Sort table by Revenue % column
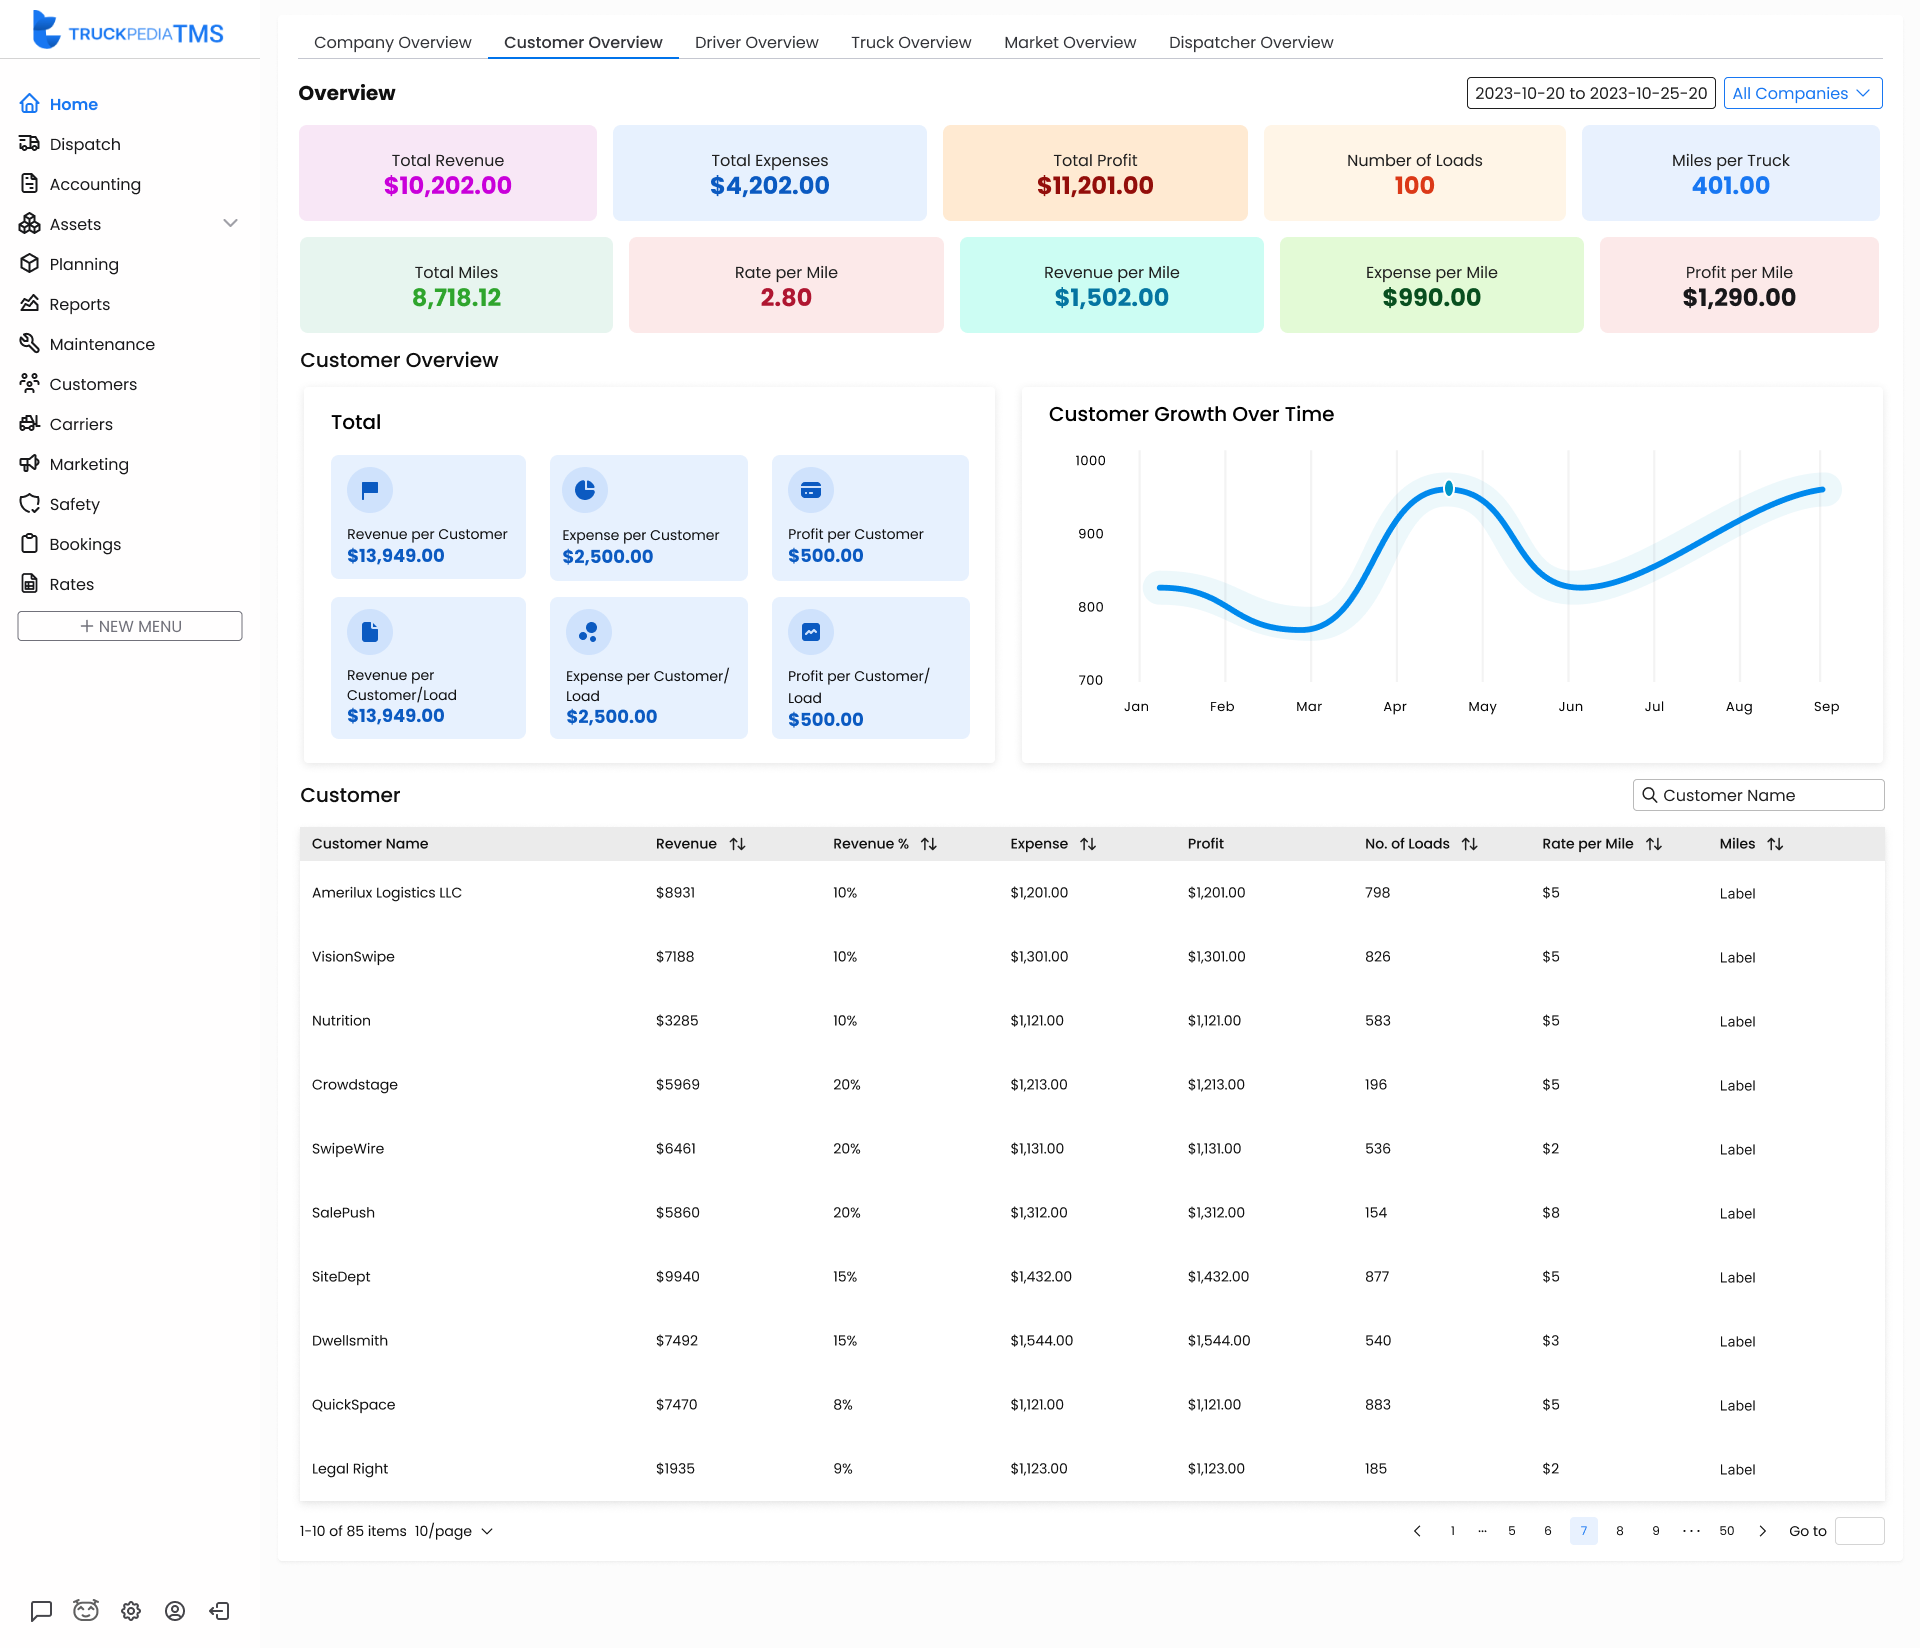The width and height of the screenshot is (1920, 1648). (929, 844)
